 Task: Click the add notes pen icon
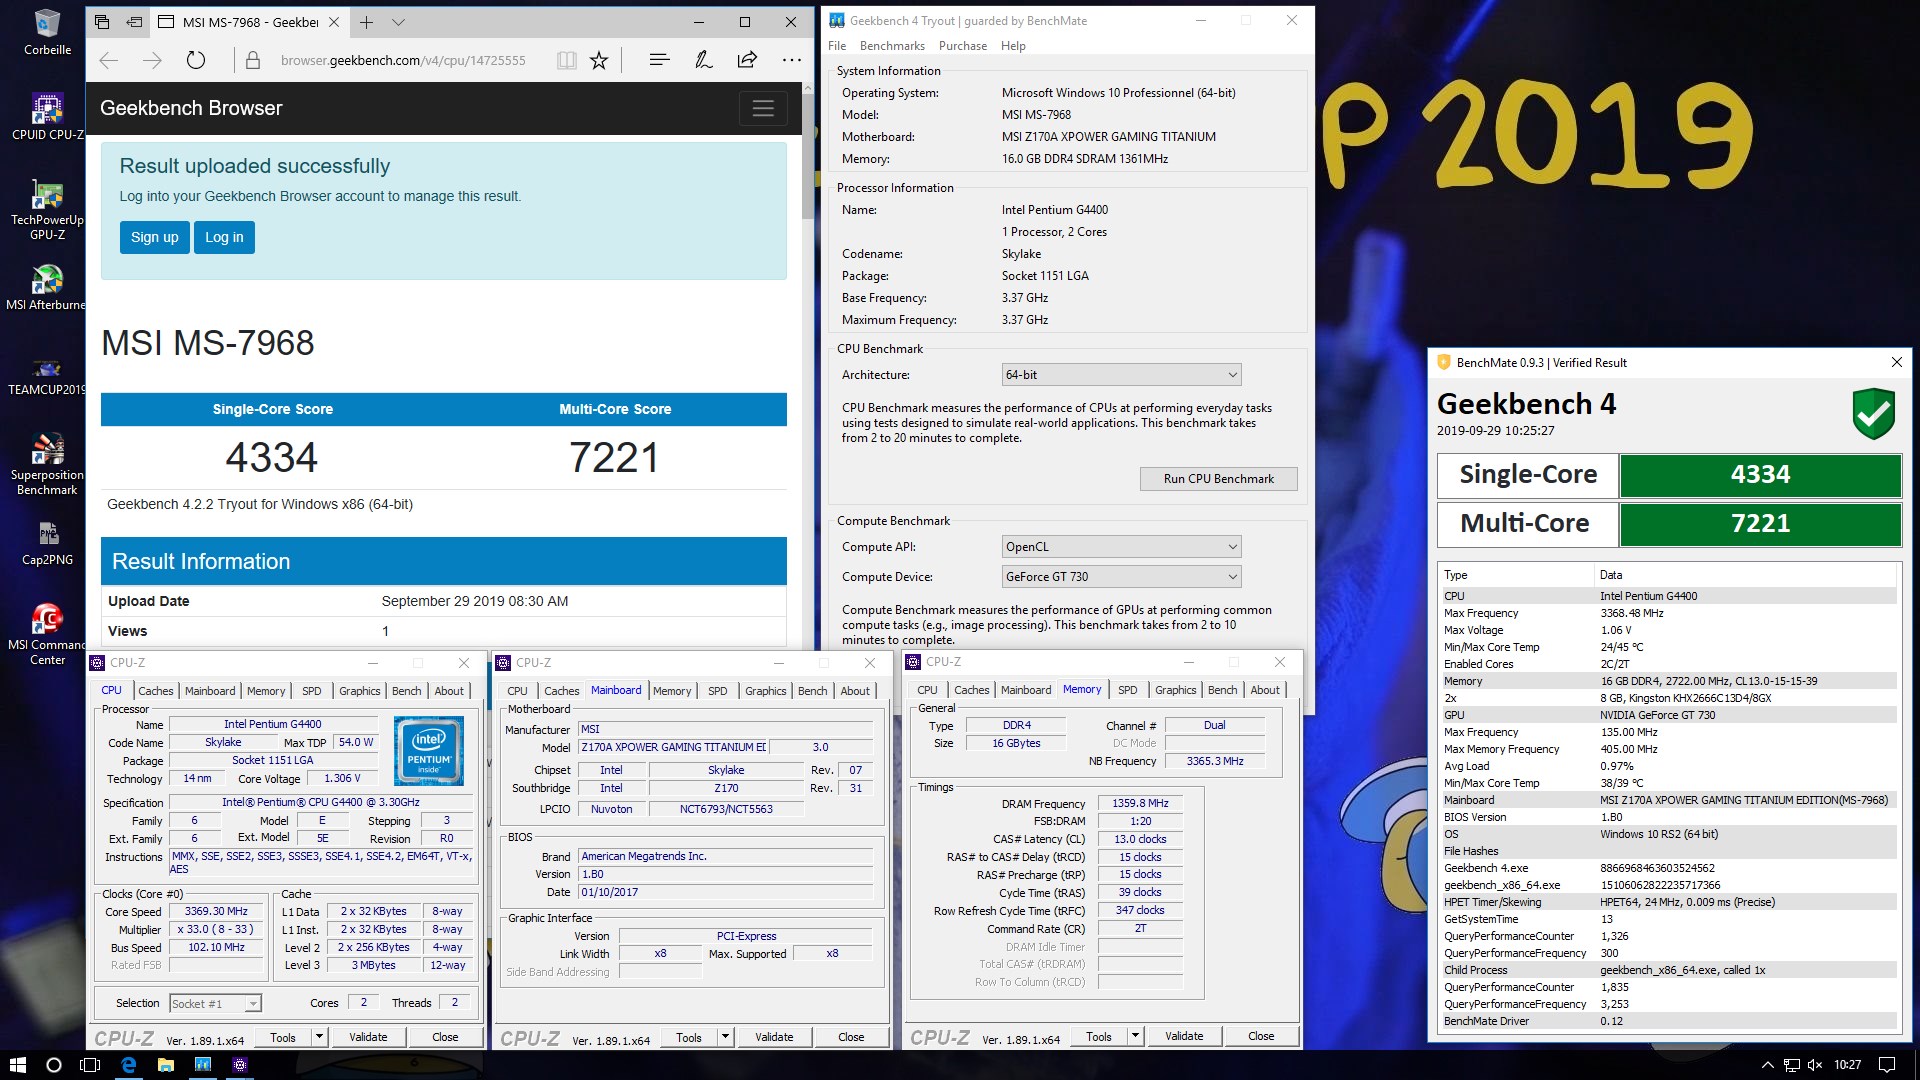tap(704, 60)
